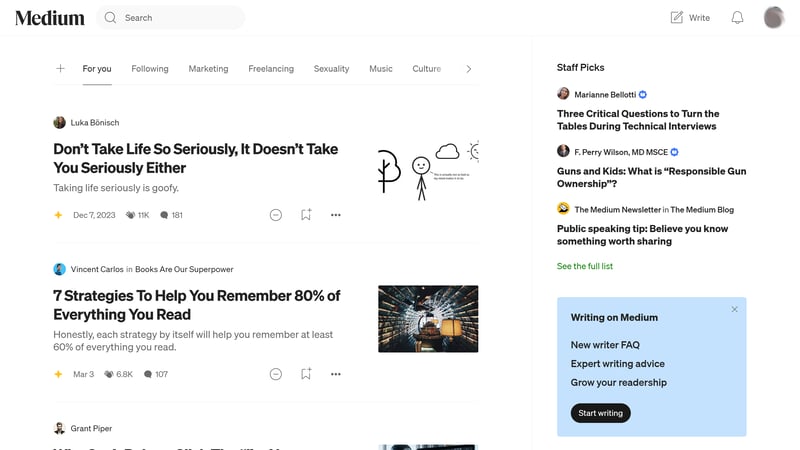This screenshot has height=450, width=800.
Task: Click the Write pencil icon
Action: coord(677,17)
